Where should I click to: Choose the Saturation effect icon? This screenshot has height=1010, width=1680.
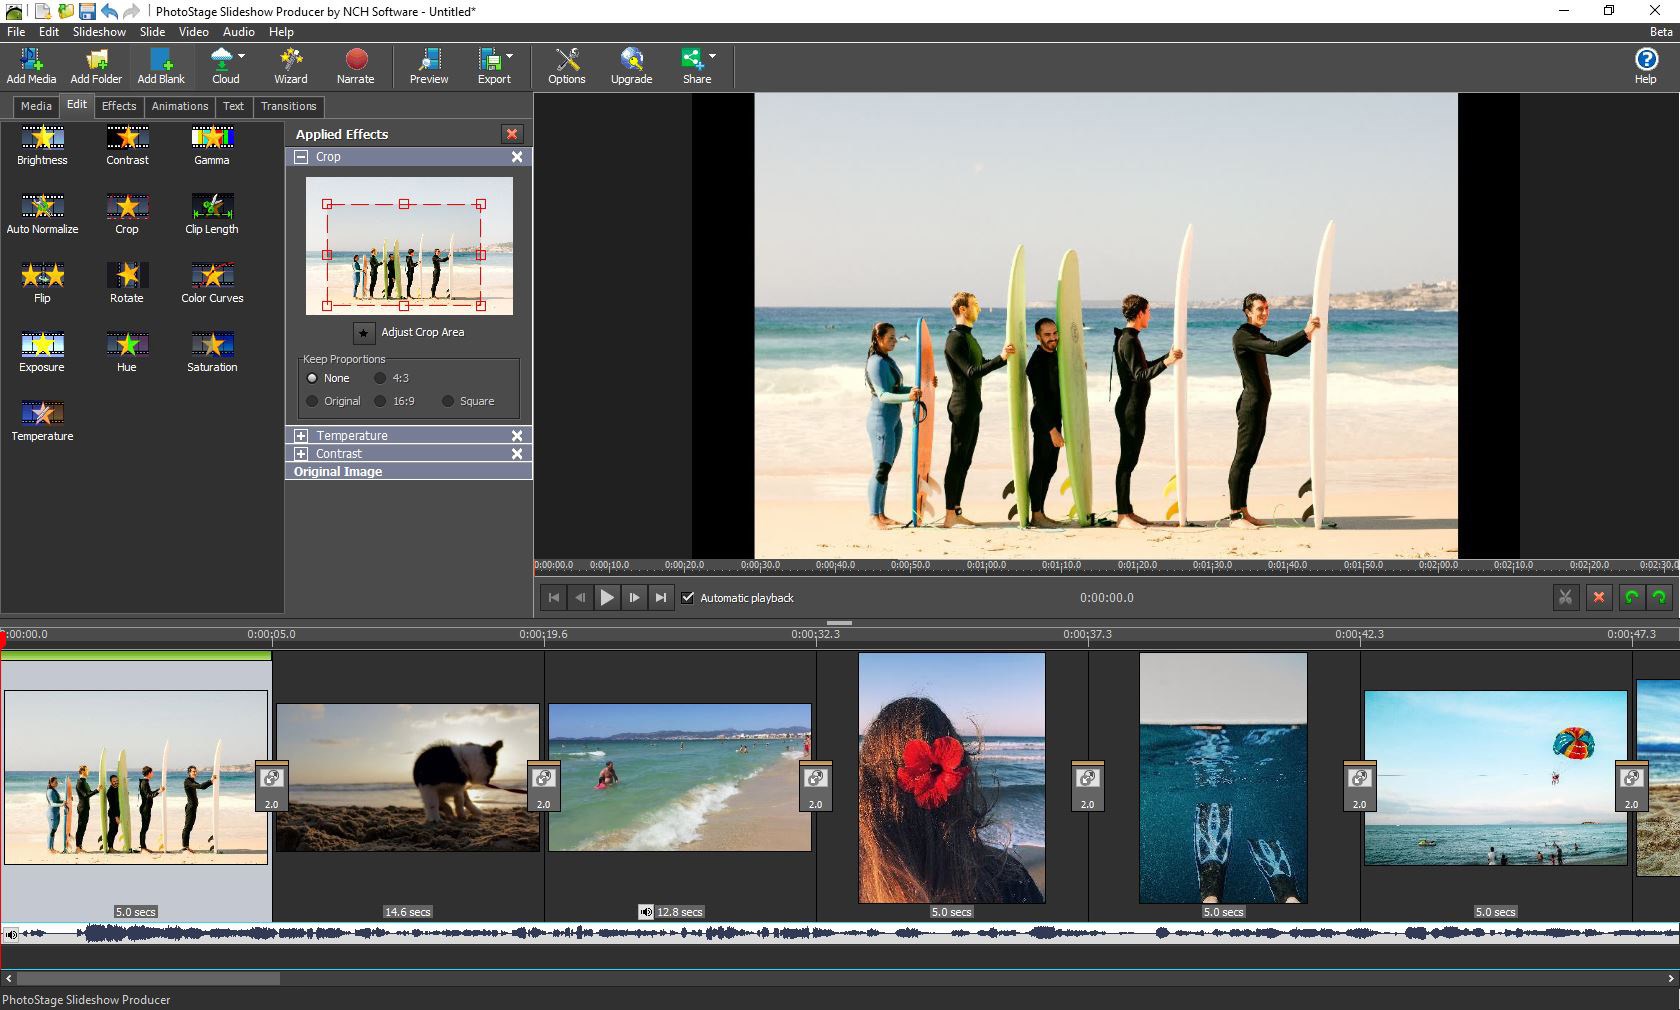click(212, 345)
